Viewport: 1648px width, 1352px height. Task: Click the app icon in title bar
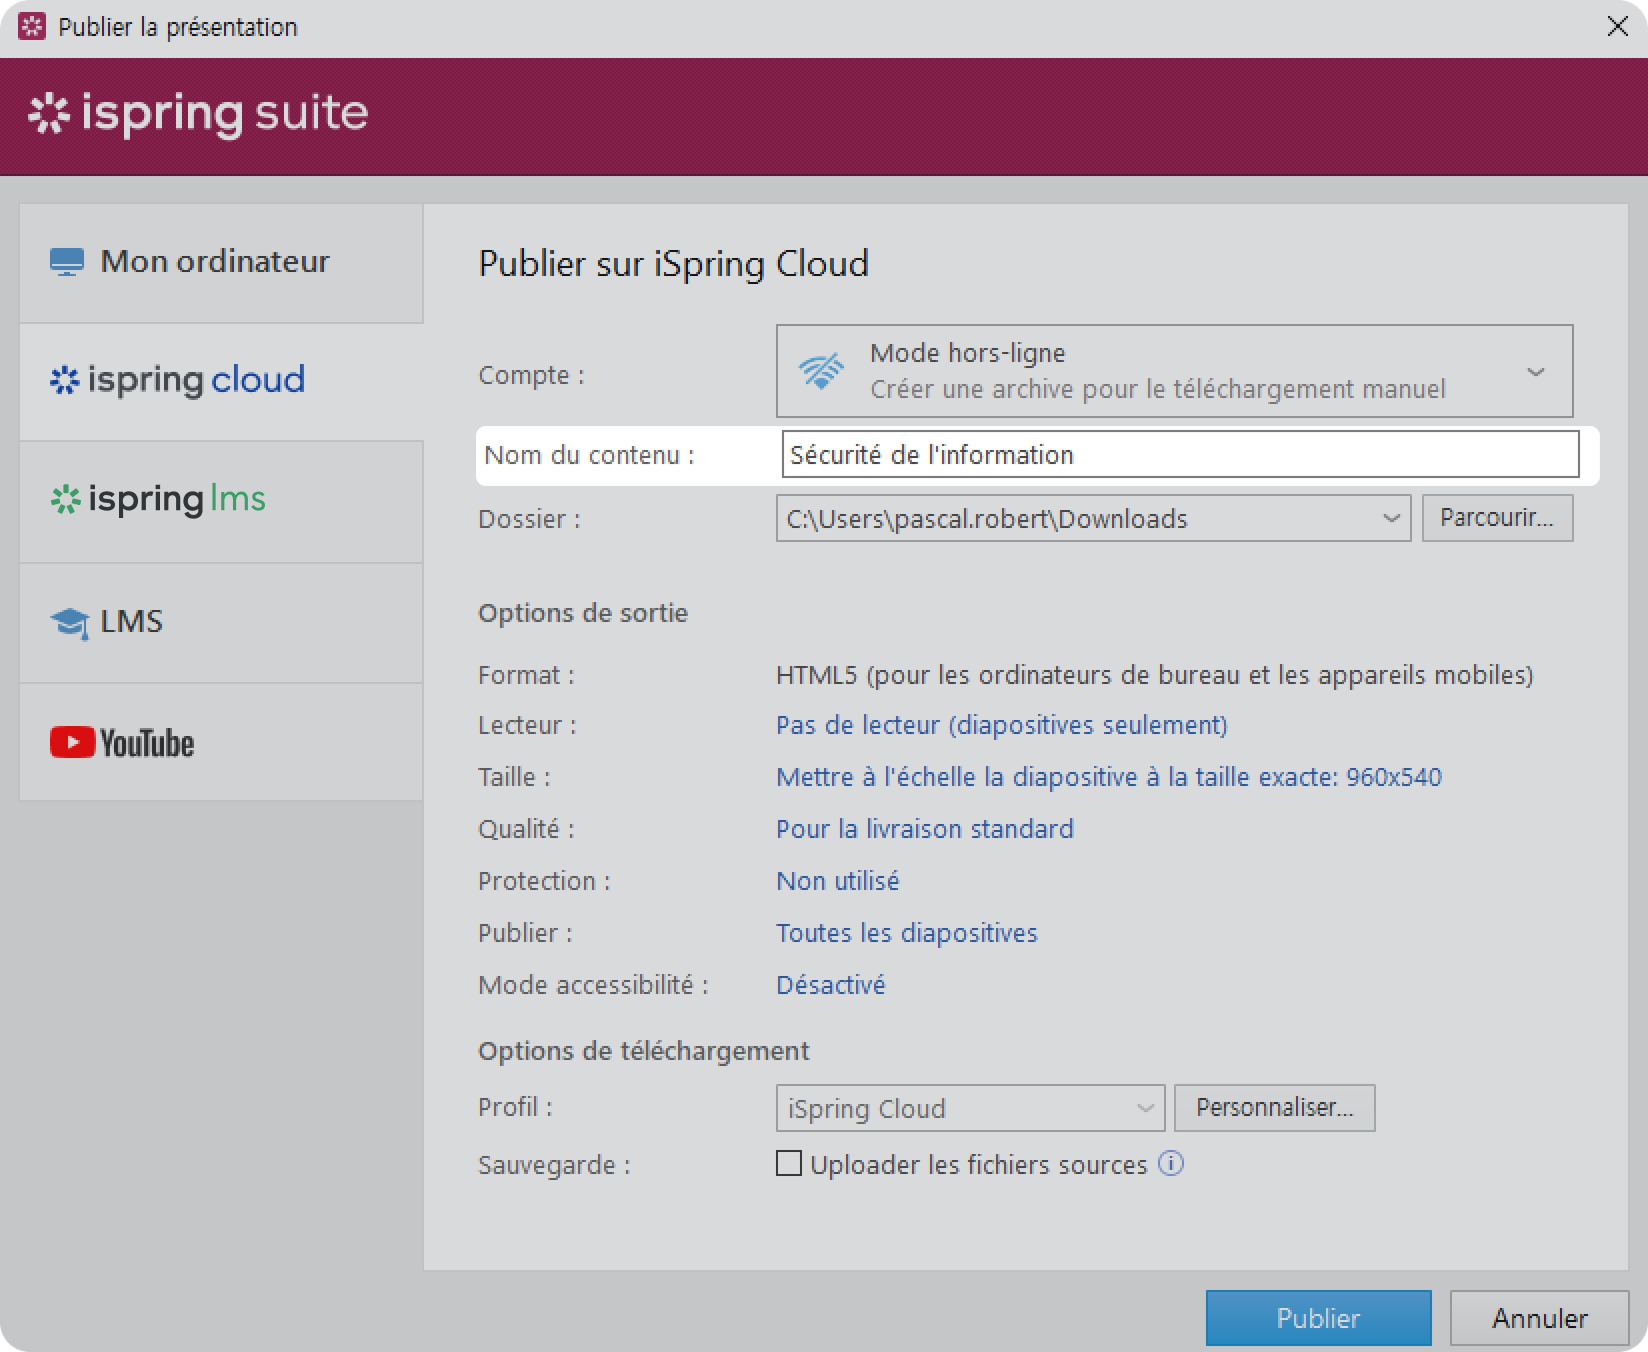(32, 27)
